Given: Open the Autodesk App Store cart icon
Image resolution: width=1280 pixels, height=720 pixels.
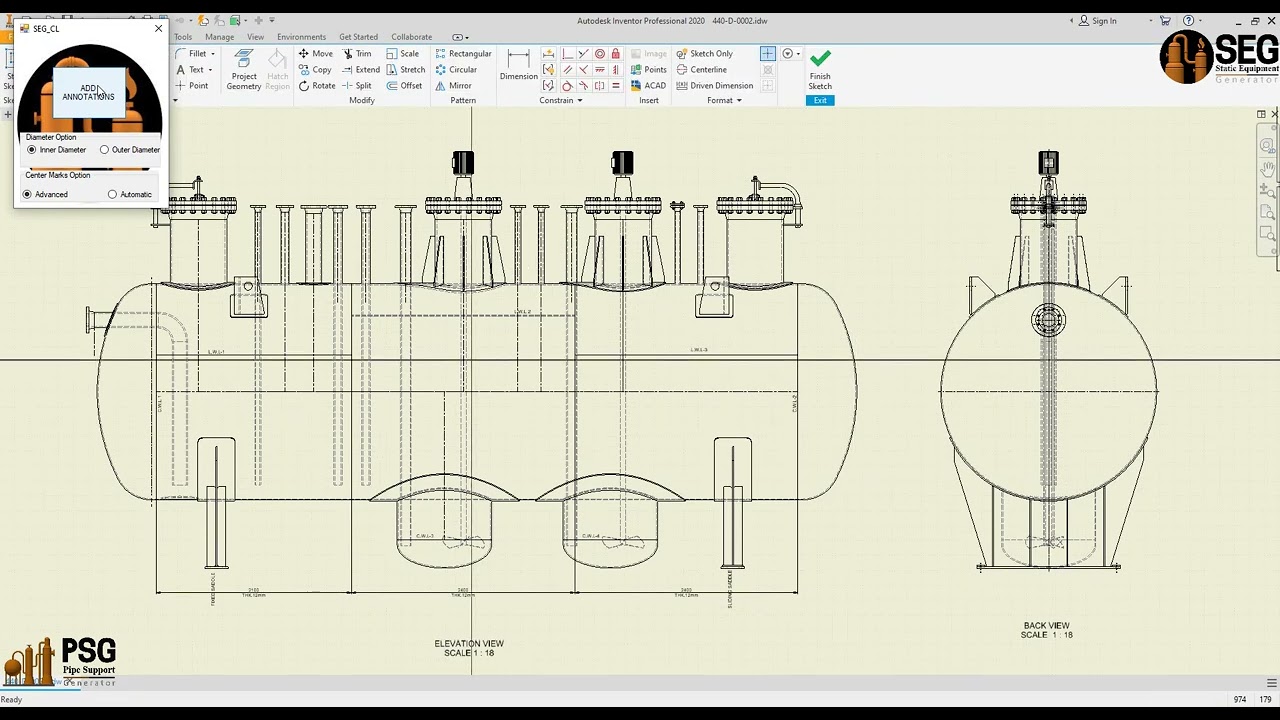Looking at the screenshot, I should 1165,20.
